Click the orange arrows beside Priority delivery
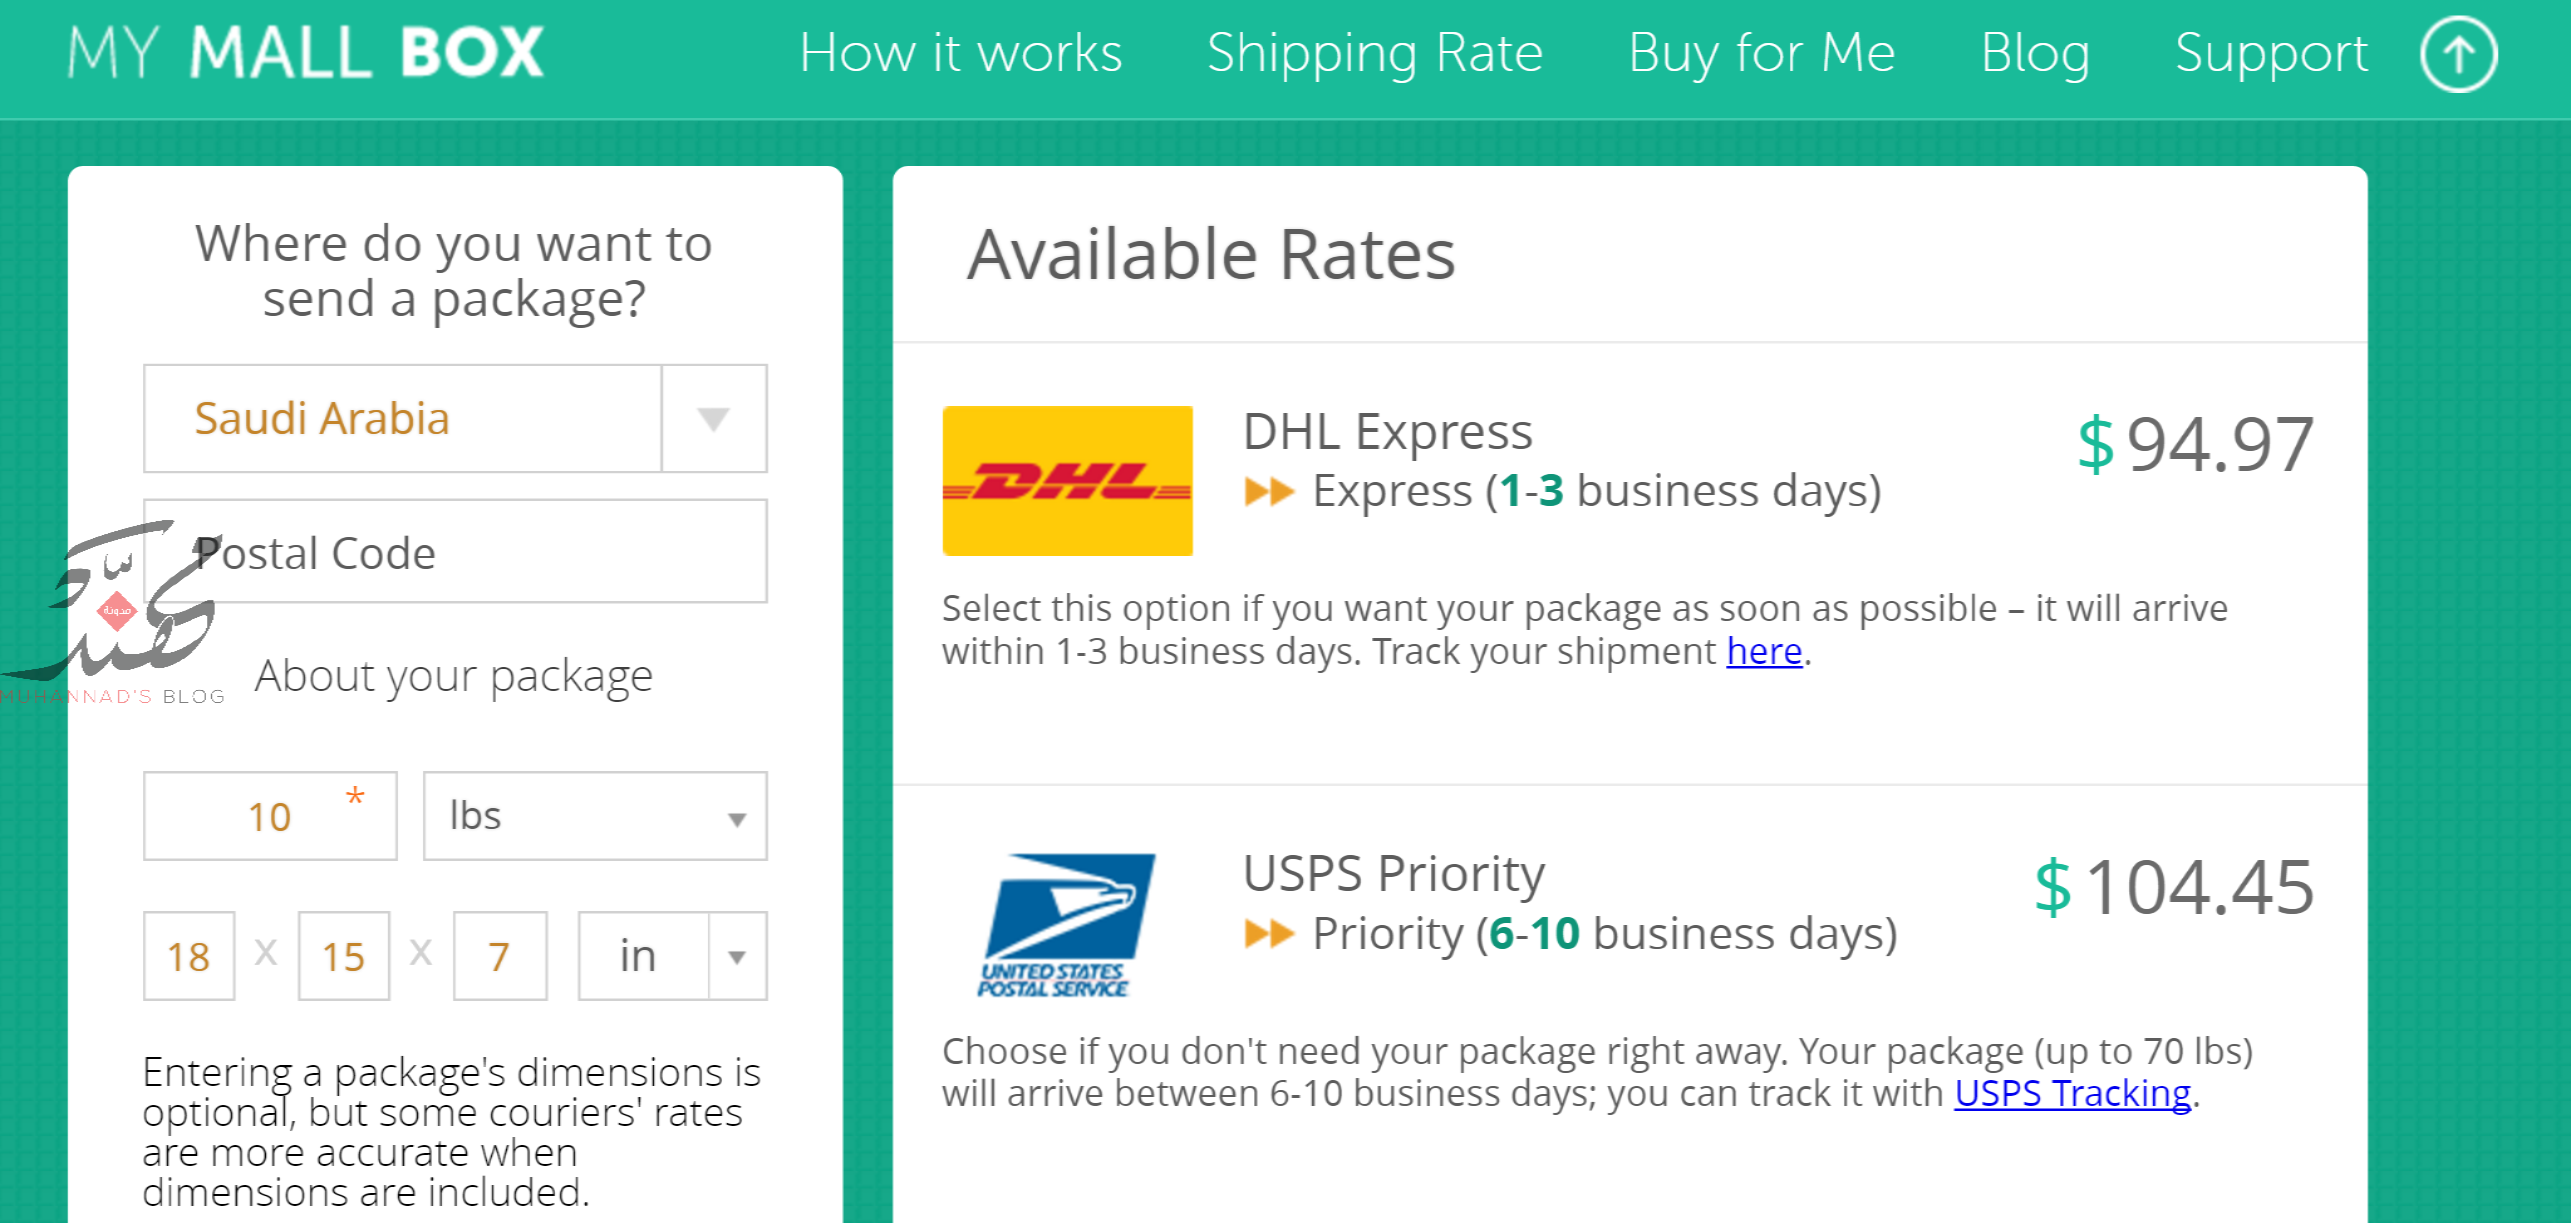Viewport: 2571px width, 1223px height. click(x=1269, y=934)
